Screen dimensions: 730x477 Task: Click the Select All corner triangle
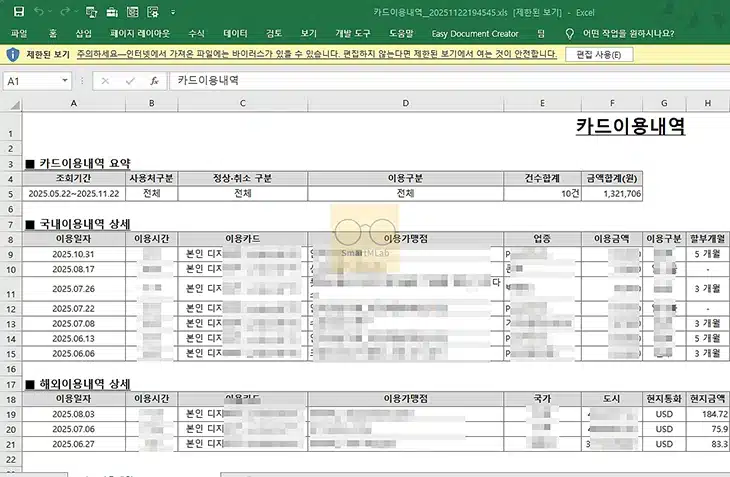click(15, 105)
